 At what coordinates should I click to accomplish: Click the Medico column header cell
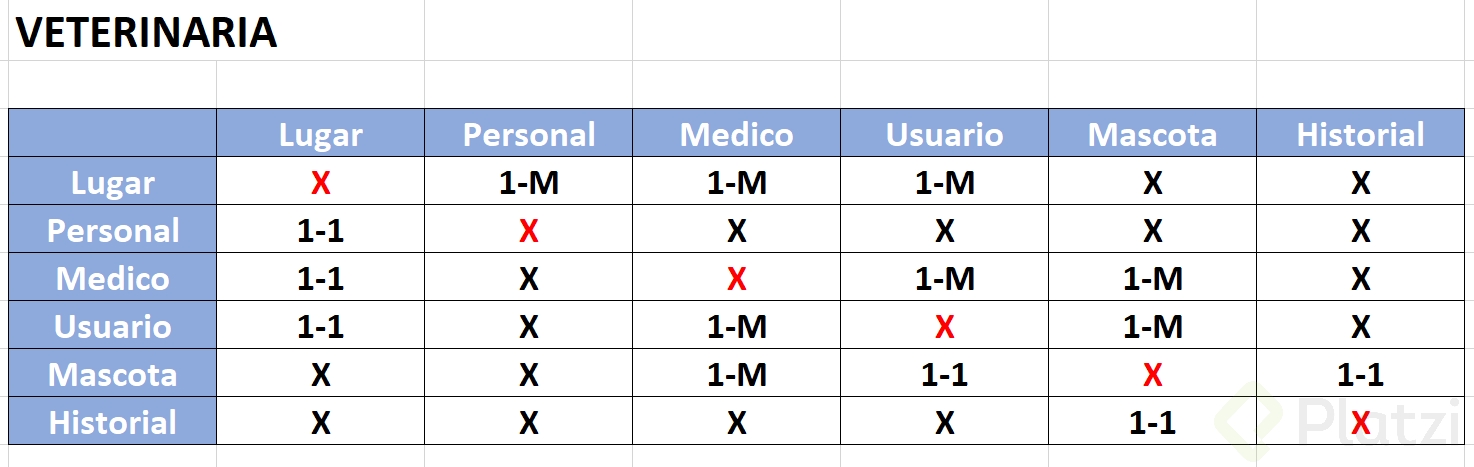[x=736, y=134]
